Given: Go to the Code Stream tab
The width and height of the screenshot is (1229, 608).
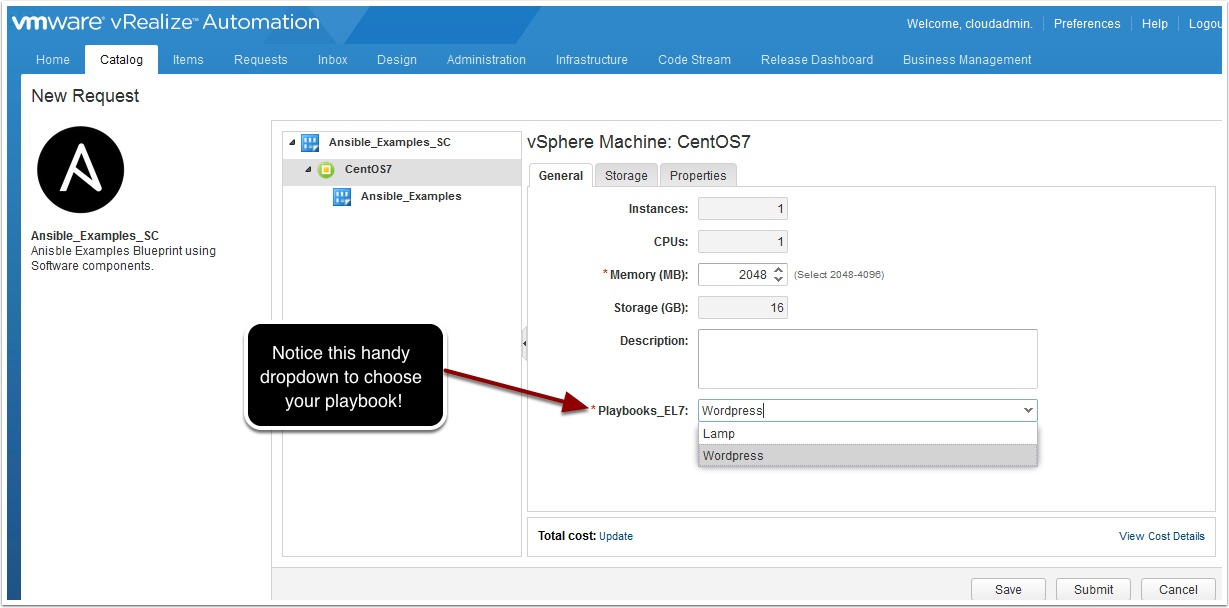Looking at the screenshot, I should click(694, 60).
